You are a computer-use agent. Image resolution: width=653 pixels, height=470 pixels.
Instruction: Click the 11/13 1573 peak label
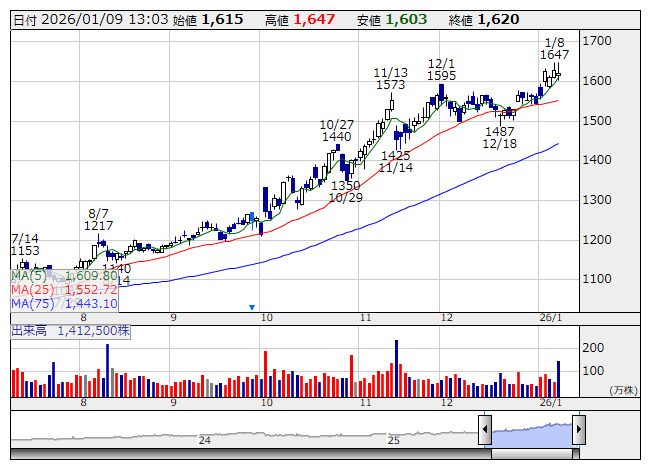pos(390,79)
